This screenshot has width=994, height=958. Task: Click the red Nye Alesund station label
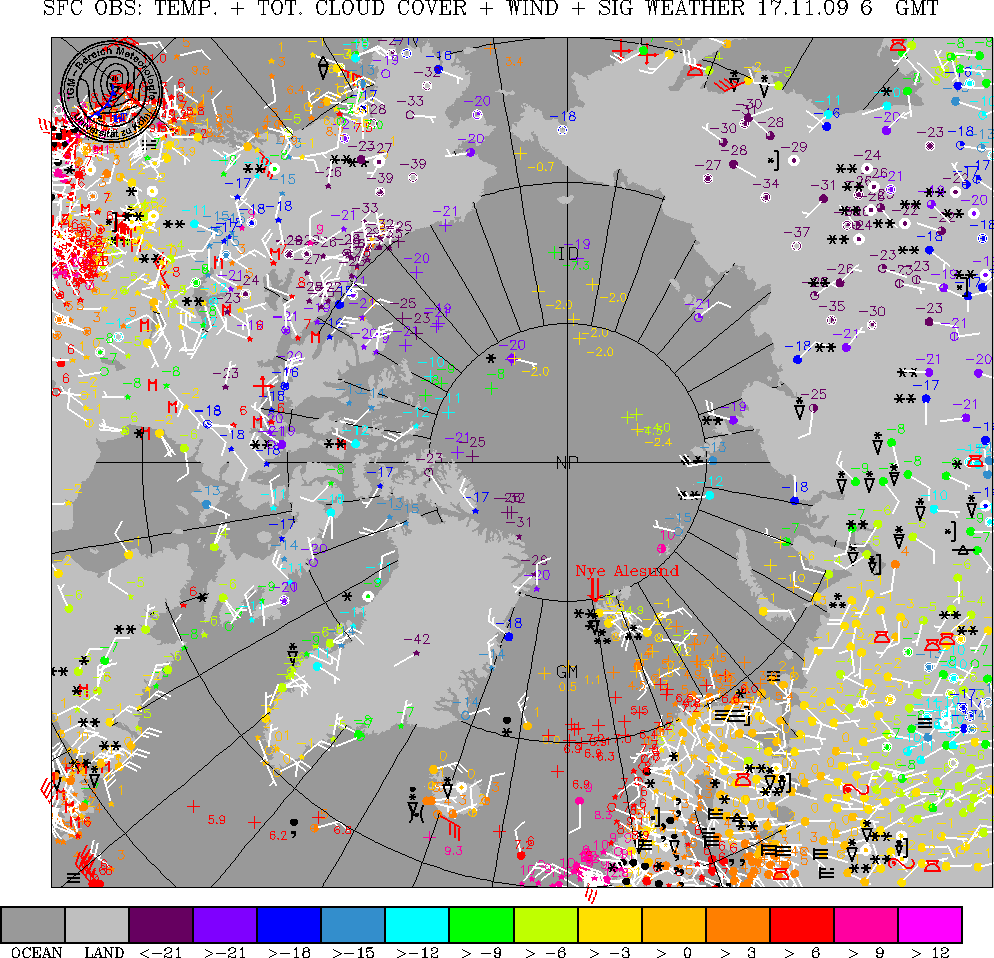[x=627, y=570]
